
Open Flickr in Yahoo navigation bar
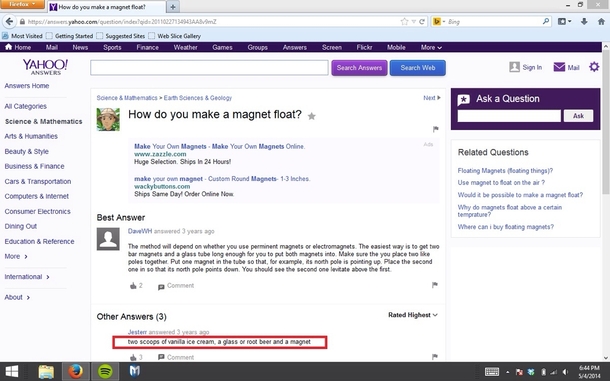coord(364,47)
